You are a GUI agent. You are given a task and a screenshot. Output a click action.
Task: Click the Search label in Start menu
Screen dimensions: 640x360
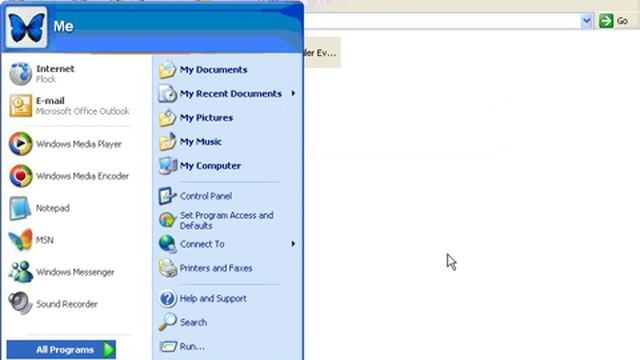193,322
